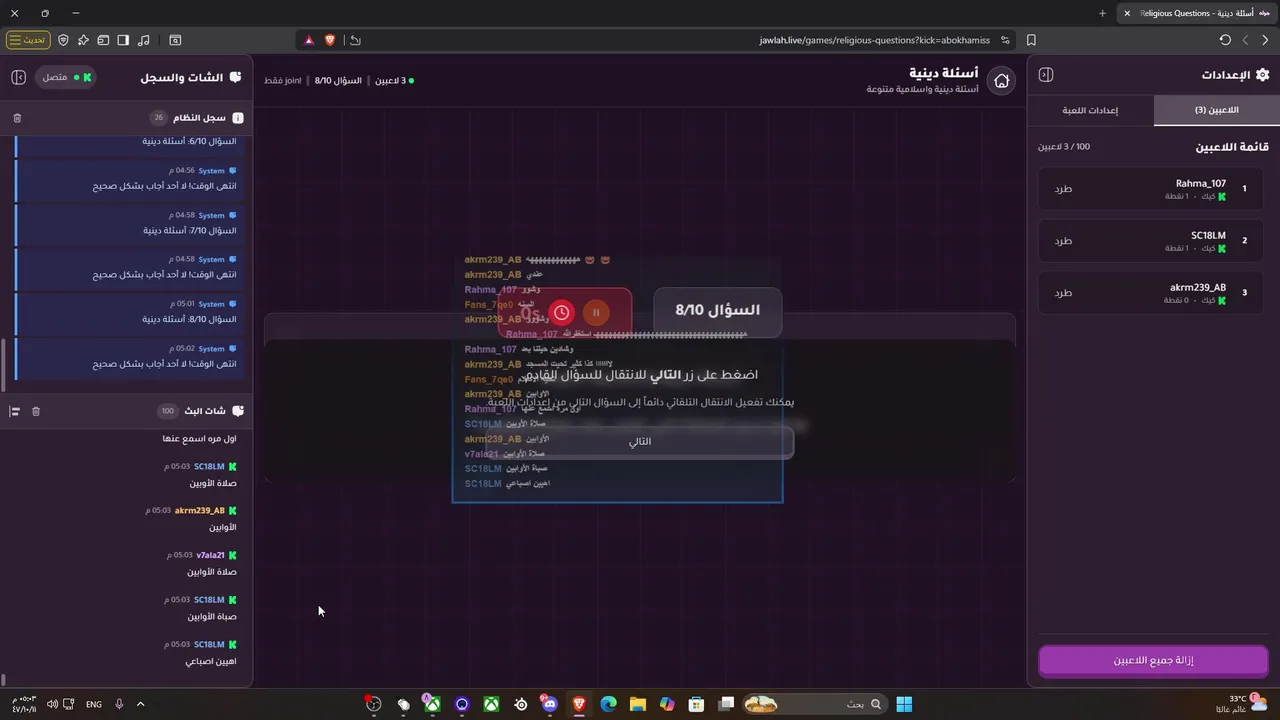Kick player akrm239_AB

point(1063,292)
